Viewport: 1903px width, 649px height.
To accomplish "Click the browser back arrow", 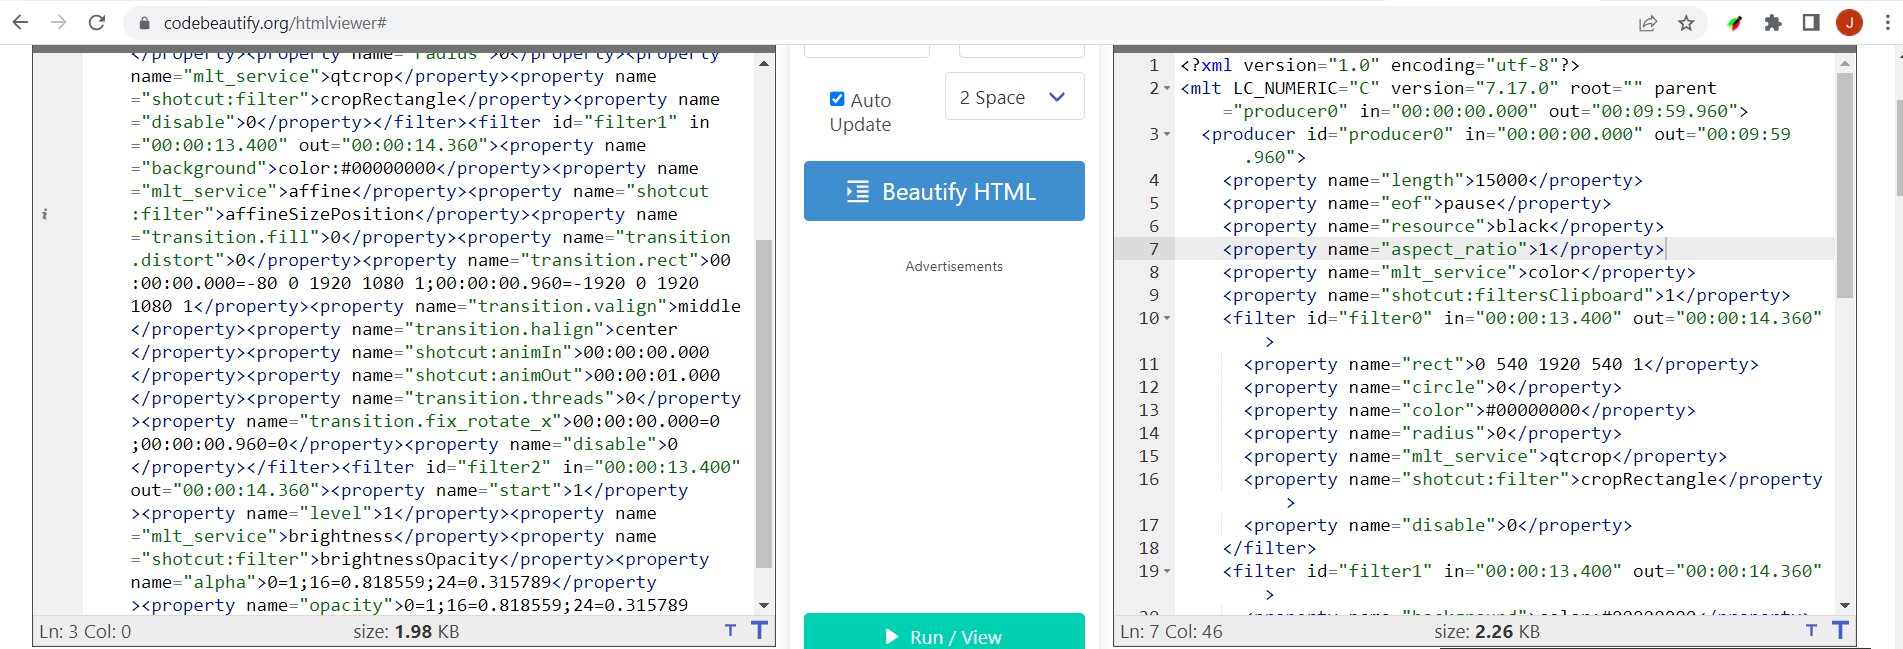I will coord(20,22).
